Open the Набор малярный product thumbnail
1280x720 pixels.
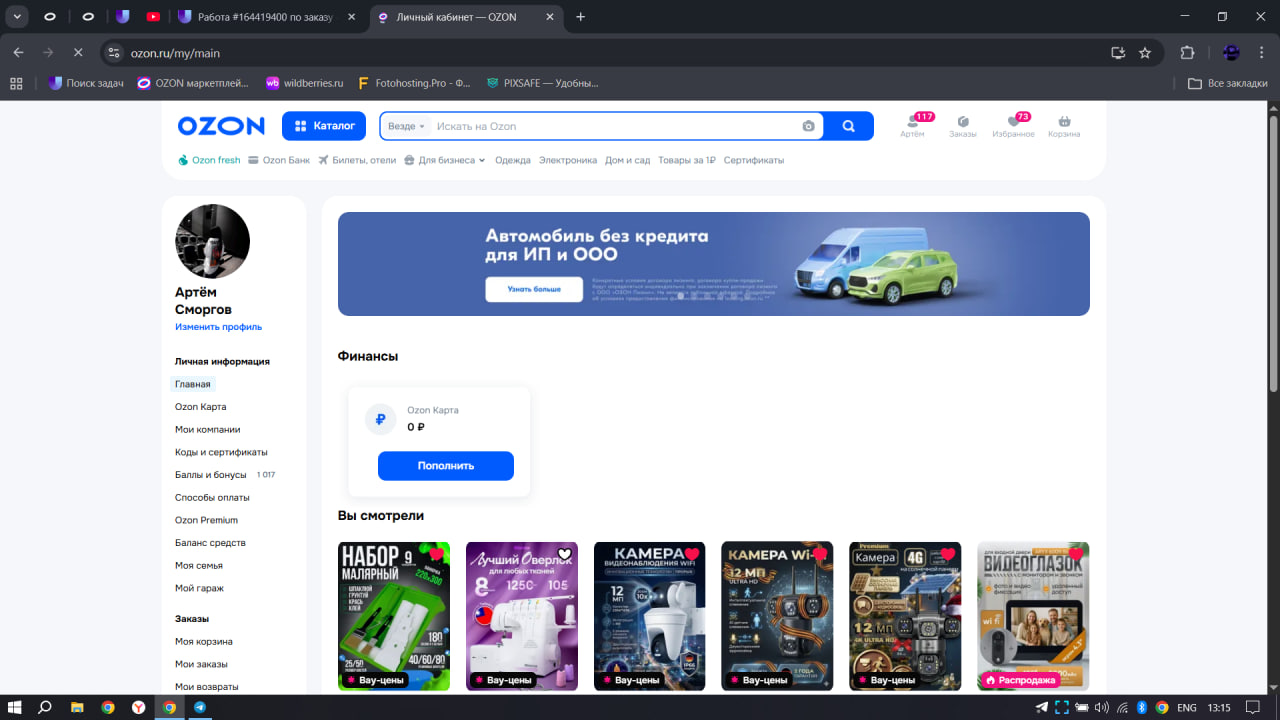394,616
